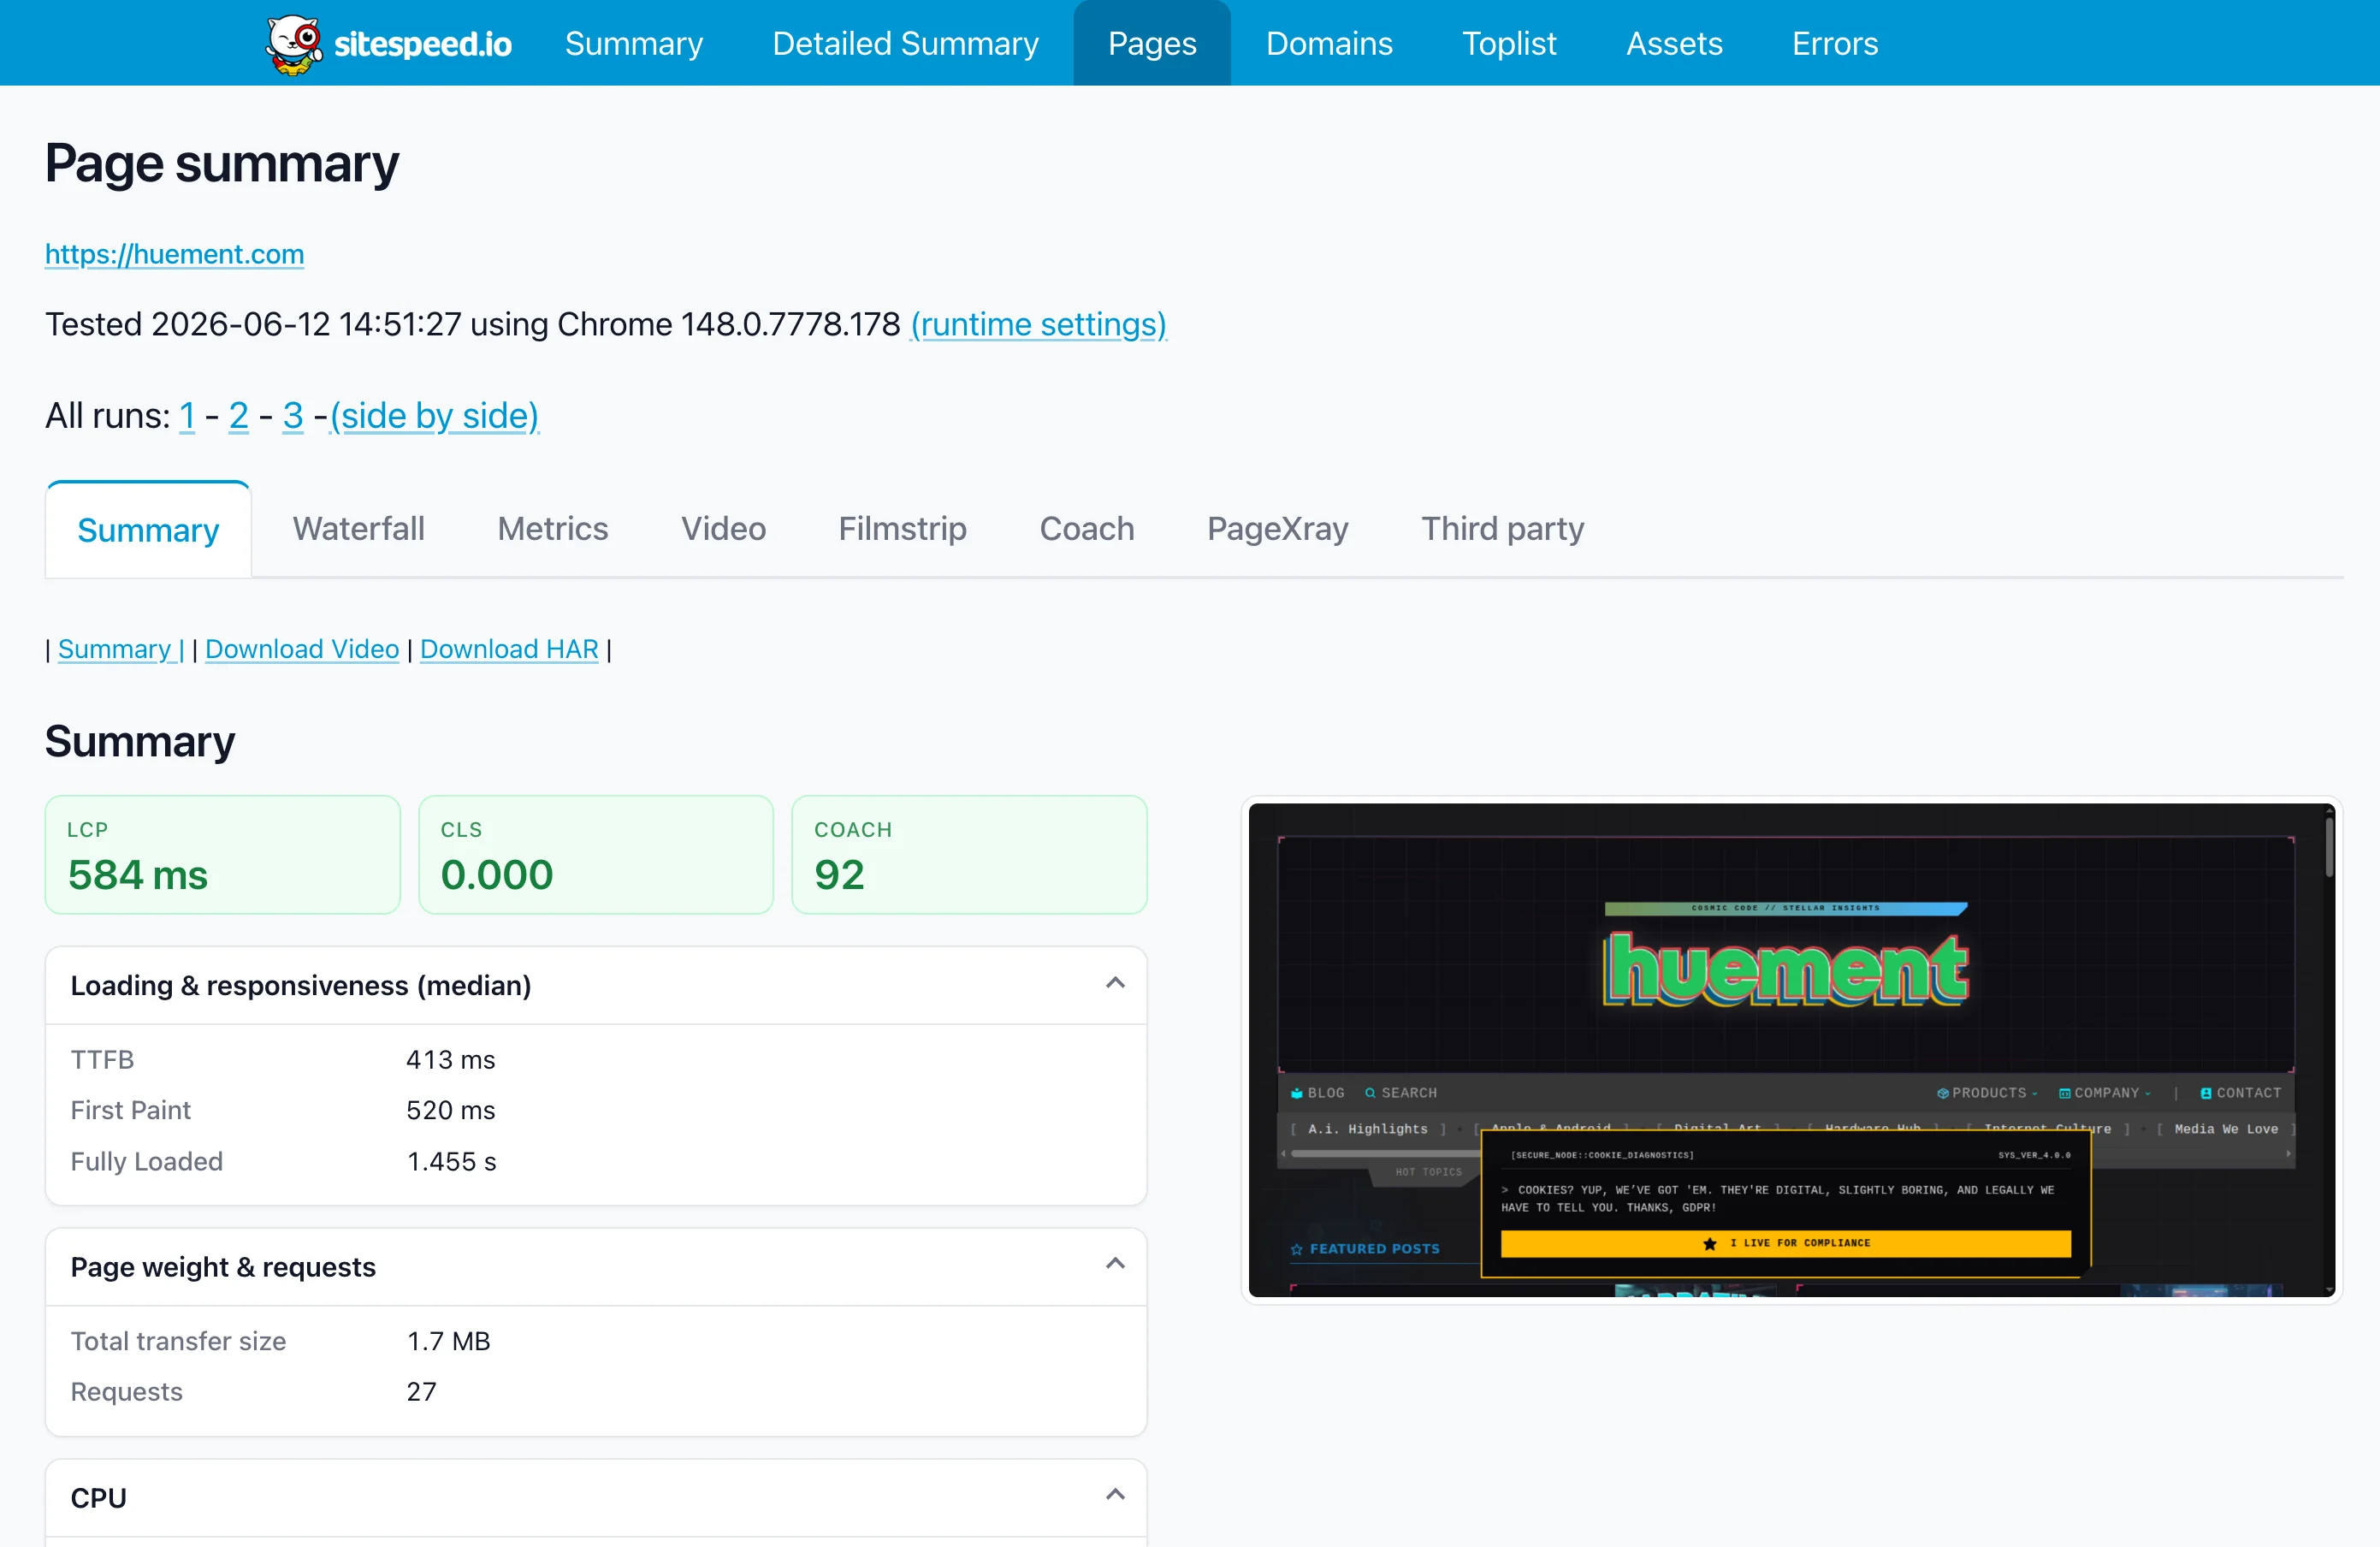The height and width of the screenshot is (1547, 2380).
Task: Click the Page summary heading
Action: 222,164
